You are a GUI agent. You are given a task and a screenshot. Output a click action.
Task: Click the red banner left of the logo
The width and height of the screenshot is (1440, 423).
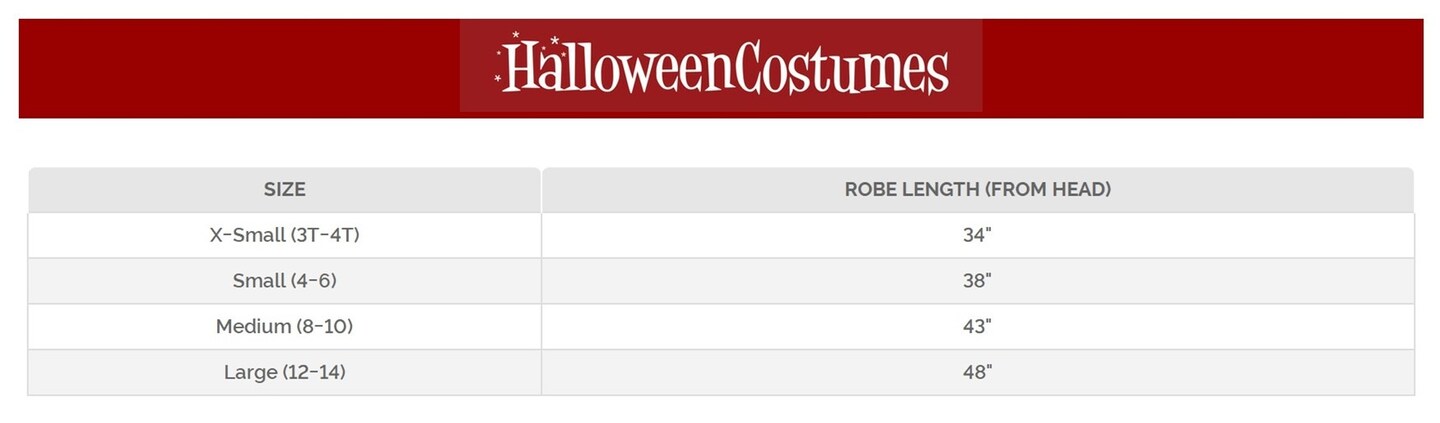(238, 68)
